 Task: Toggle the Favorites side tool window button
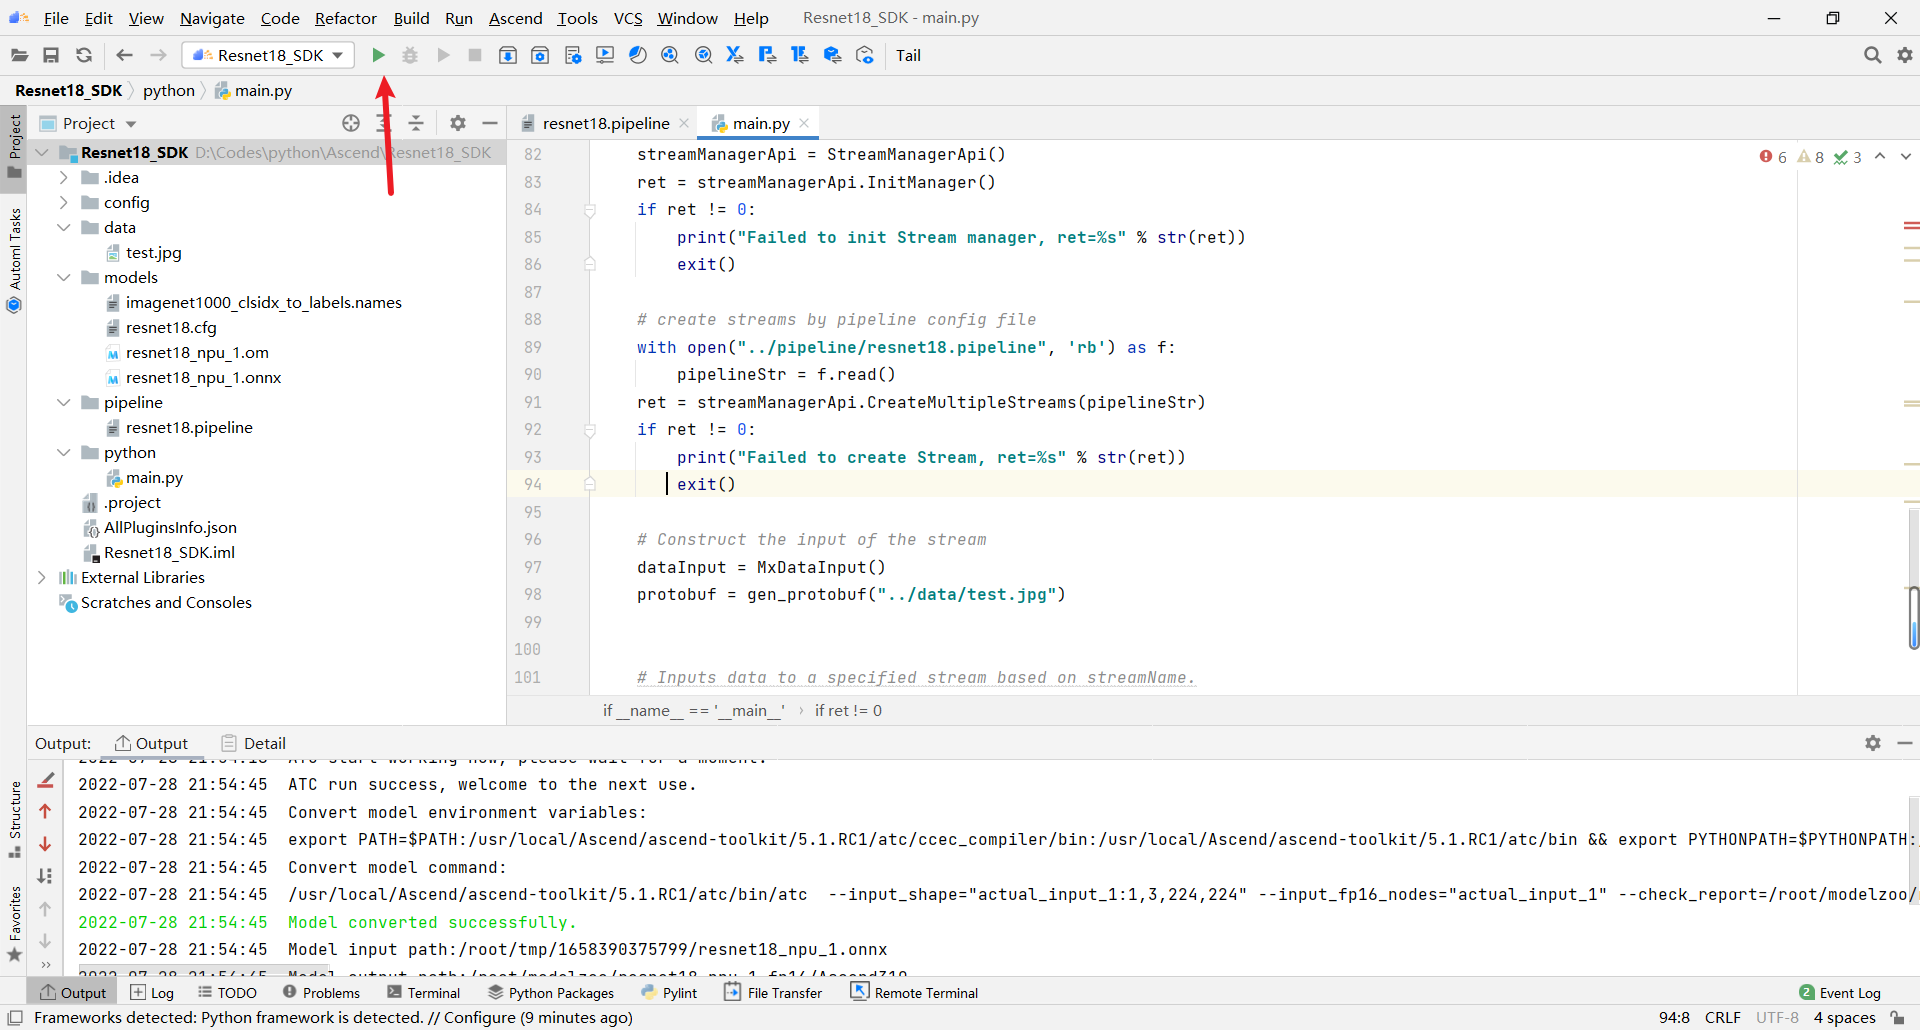(14, 924)
